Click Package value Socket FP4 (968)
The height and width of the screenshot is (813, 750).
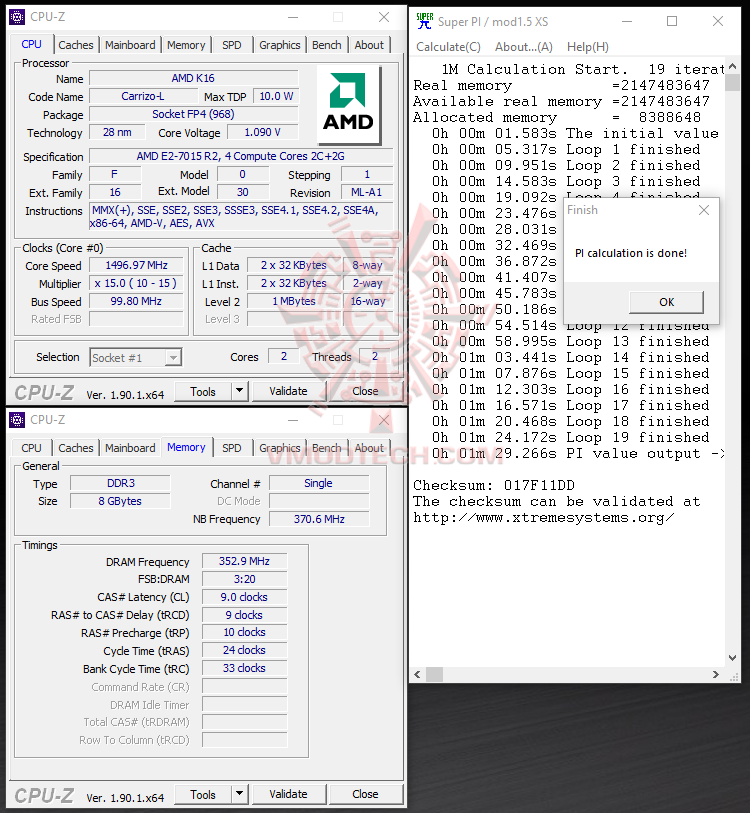click(x=193, y=114)
